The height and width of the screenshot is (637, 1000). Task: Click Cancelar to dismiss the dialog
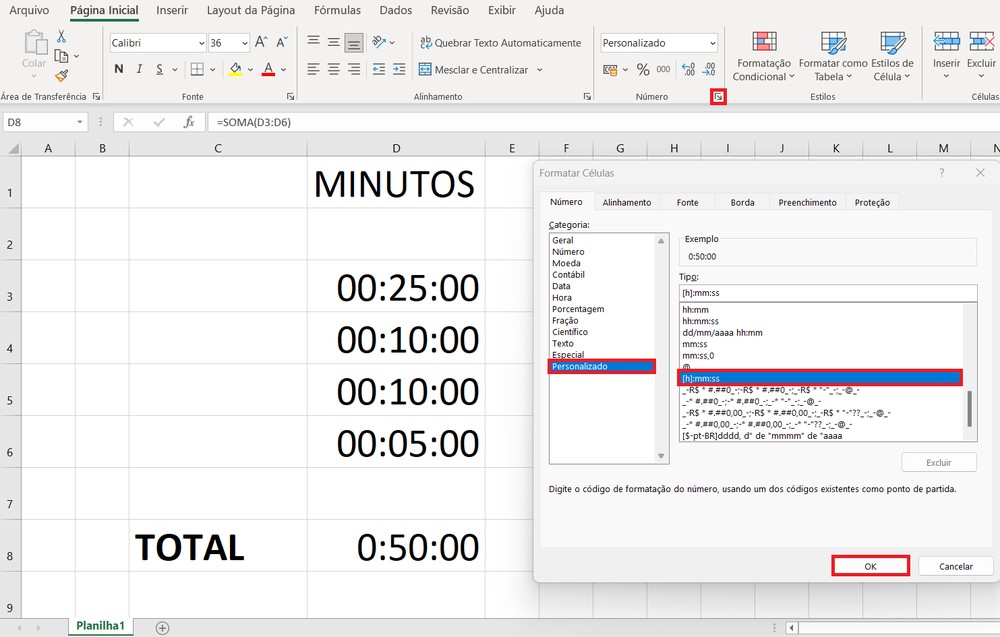pyautogui.click(x=955, y=565)
